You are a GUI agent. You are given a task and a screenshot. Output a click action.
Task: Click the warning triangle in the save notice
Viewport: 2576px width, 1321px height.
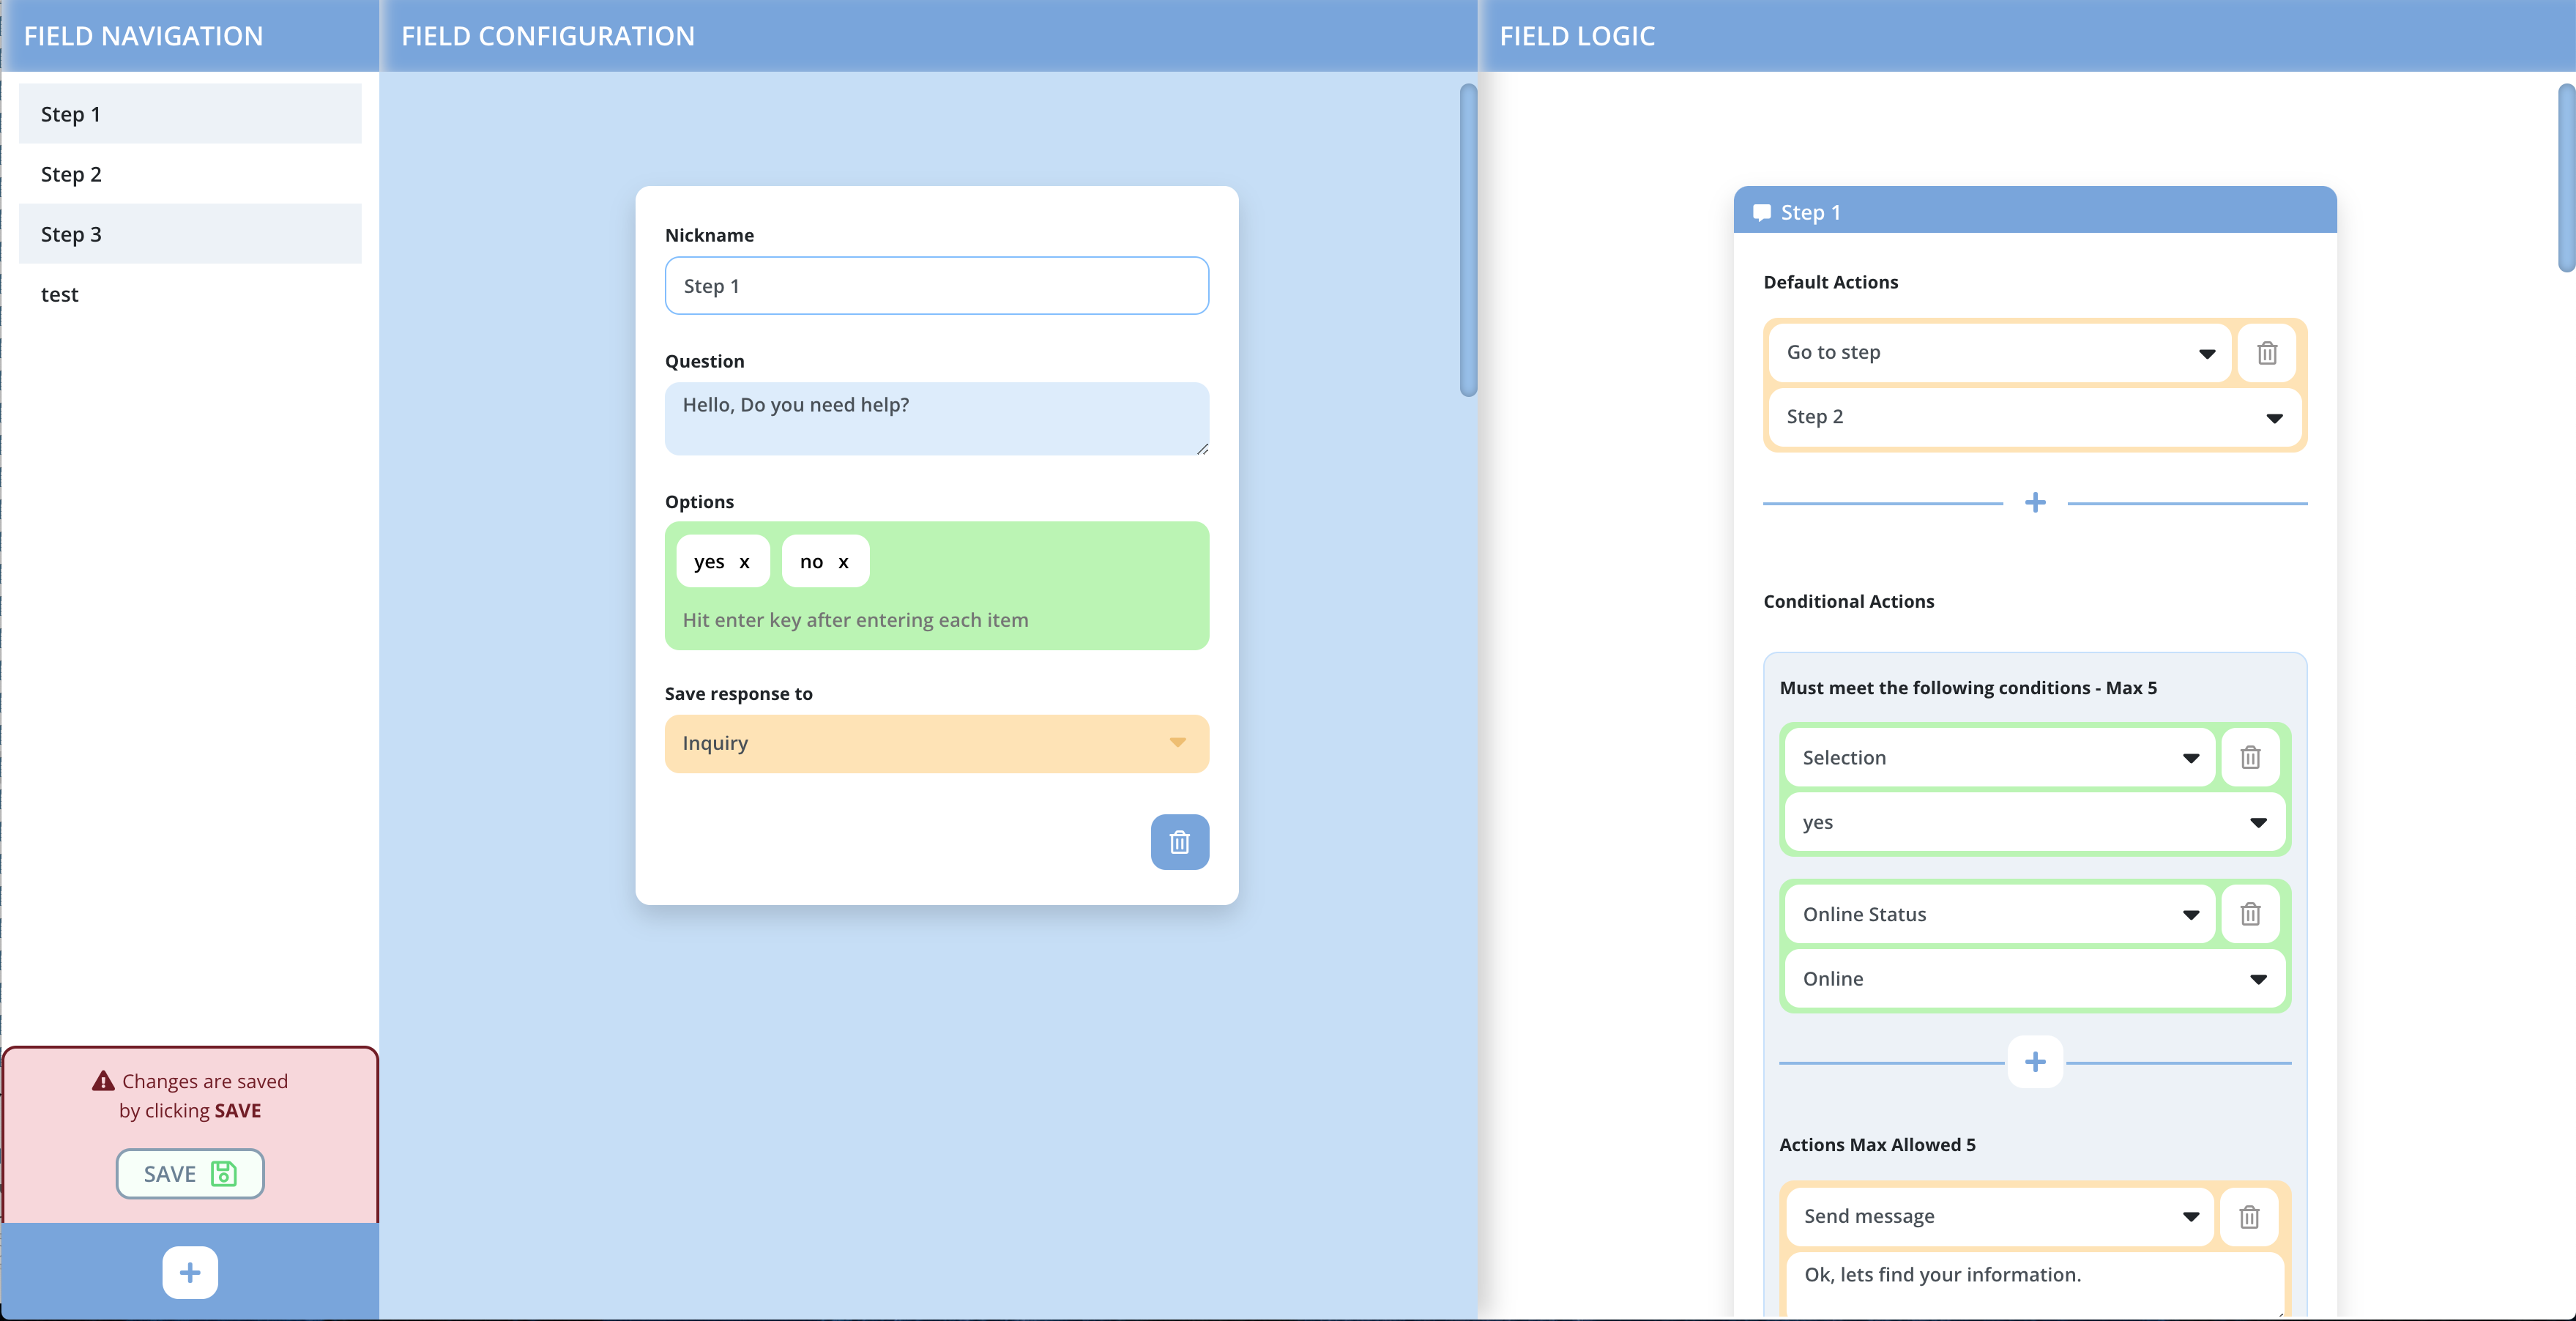103,1080
